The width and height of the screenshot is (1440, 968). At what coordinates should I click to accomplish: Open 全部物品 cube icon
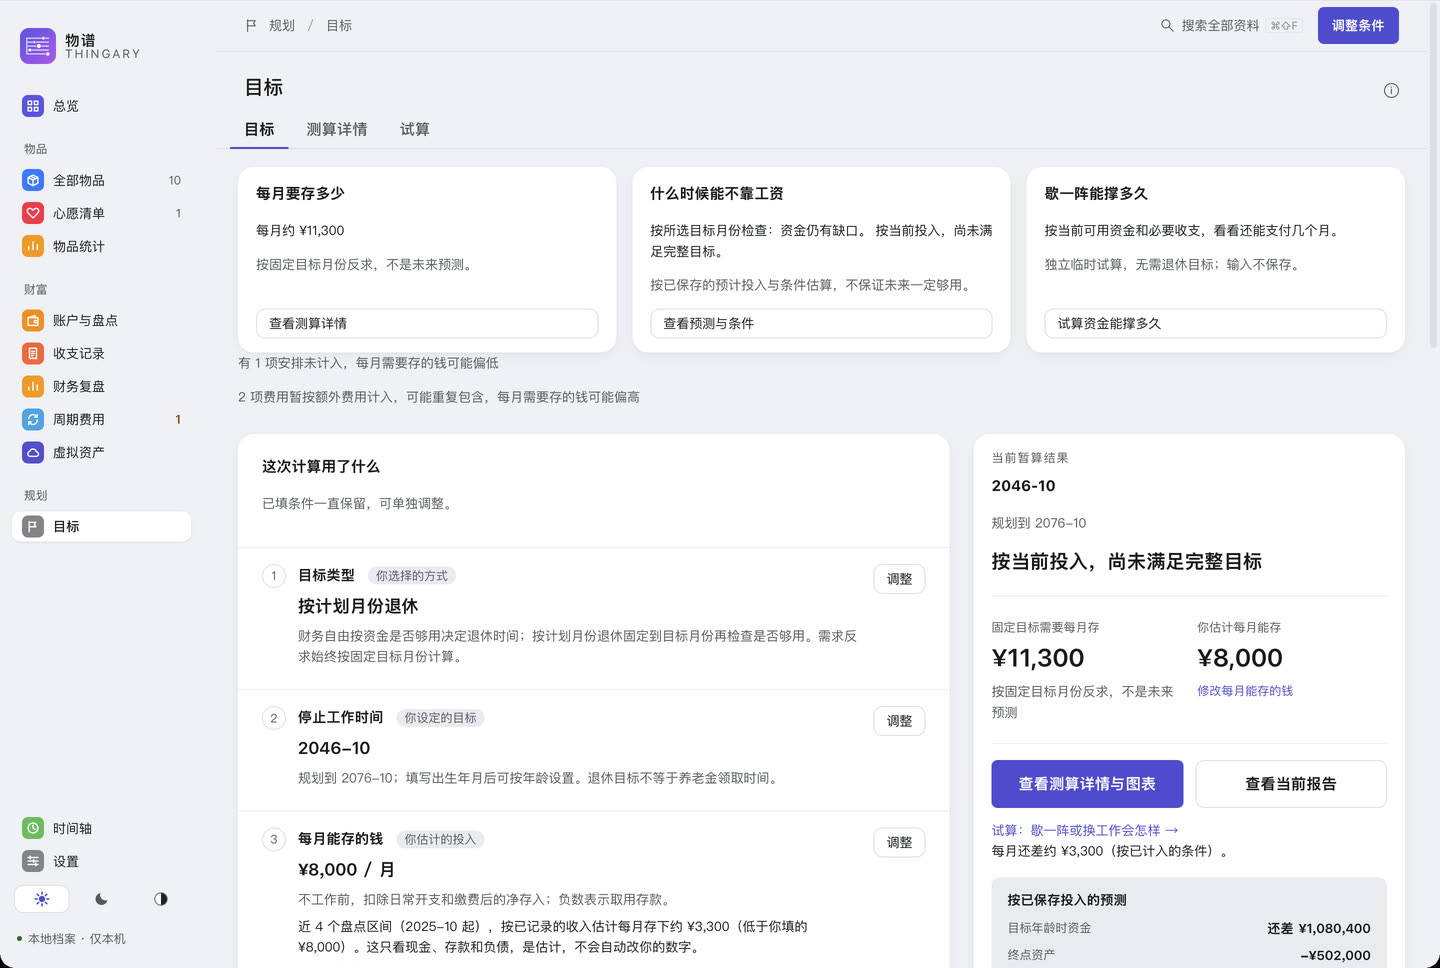[33, 181]
